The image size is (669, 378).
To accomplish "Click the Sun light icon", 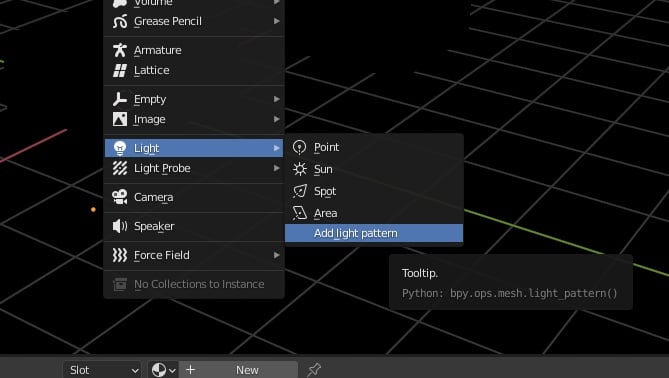I will [x=300, y=169].
